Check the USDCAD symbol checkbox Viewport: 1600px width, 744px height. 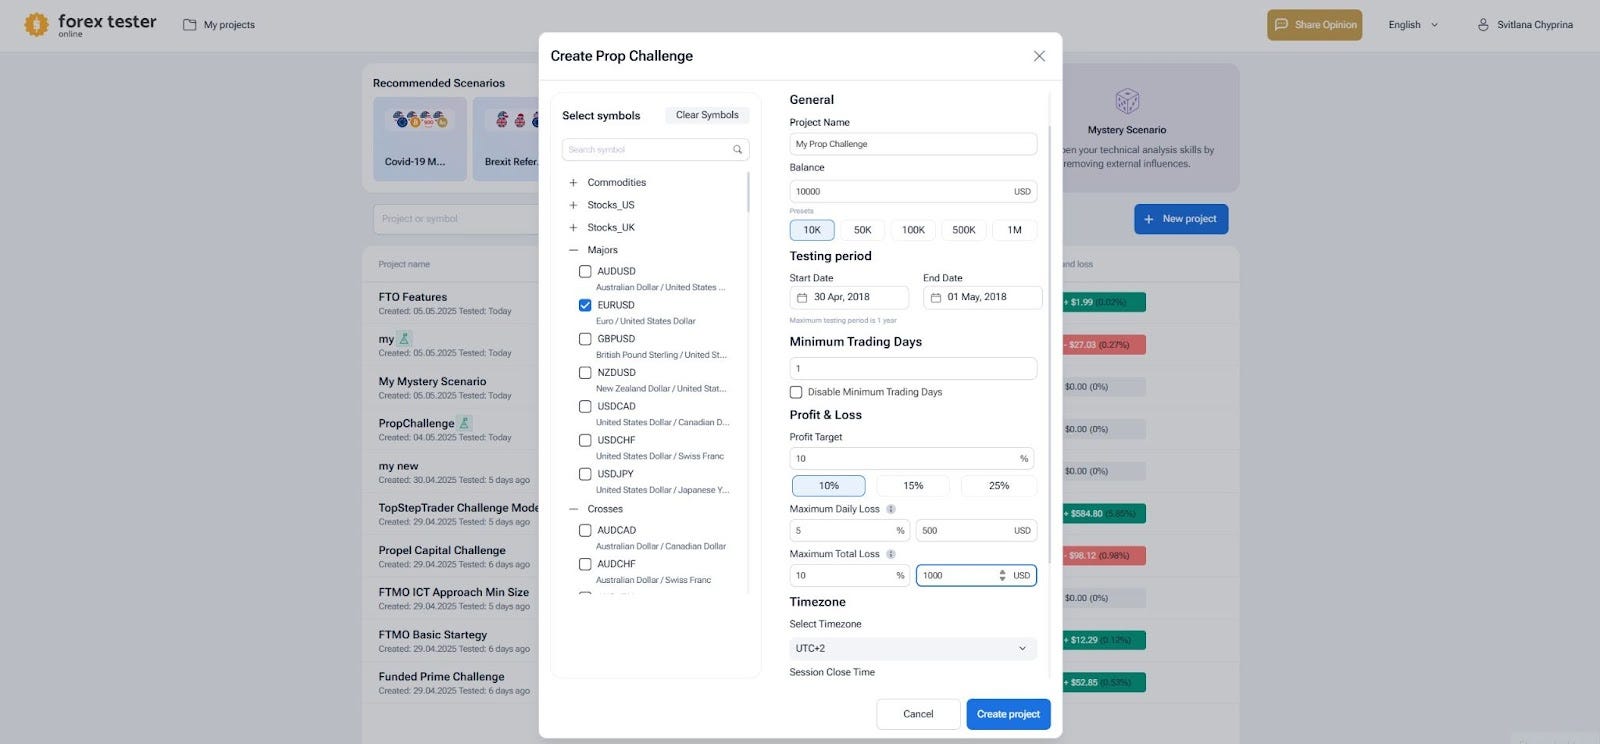[x=585, y=407]
